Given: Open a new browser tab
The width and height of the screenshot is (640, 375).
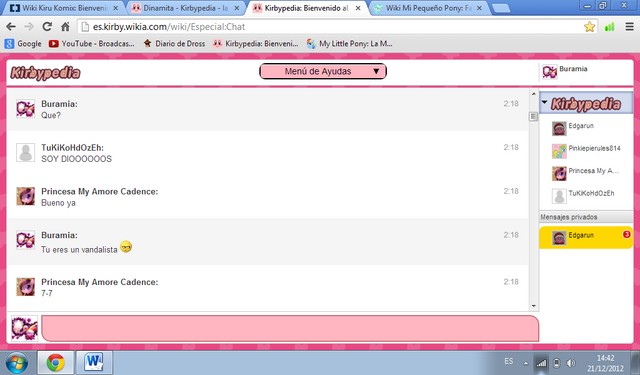Looking at the screenshot, I should point(500,8).
